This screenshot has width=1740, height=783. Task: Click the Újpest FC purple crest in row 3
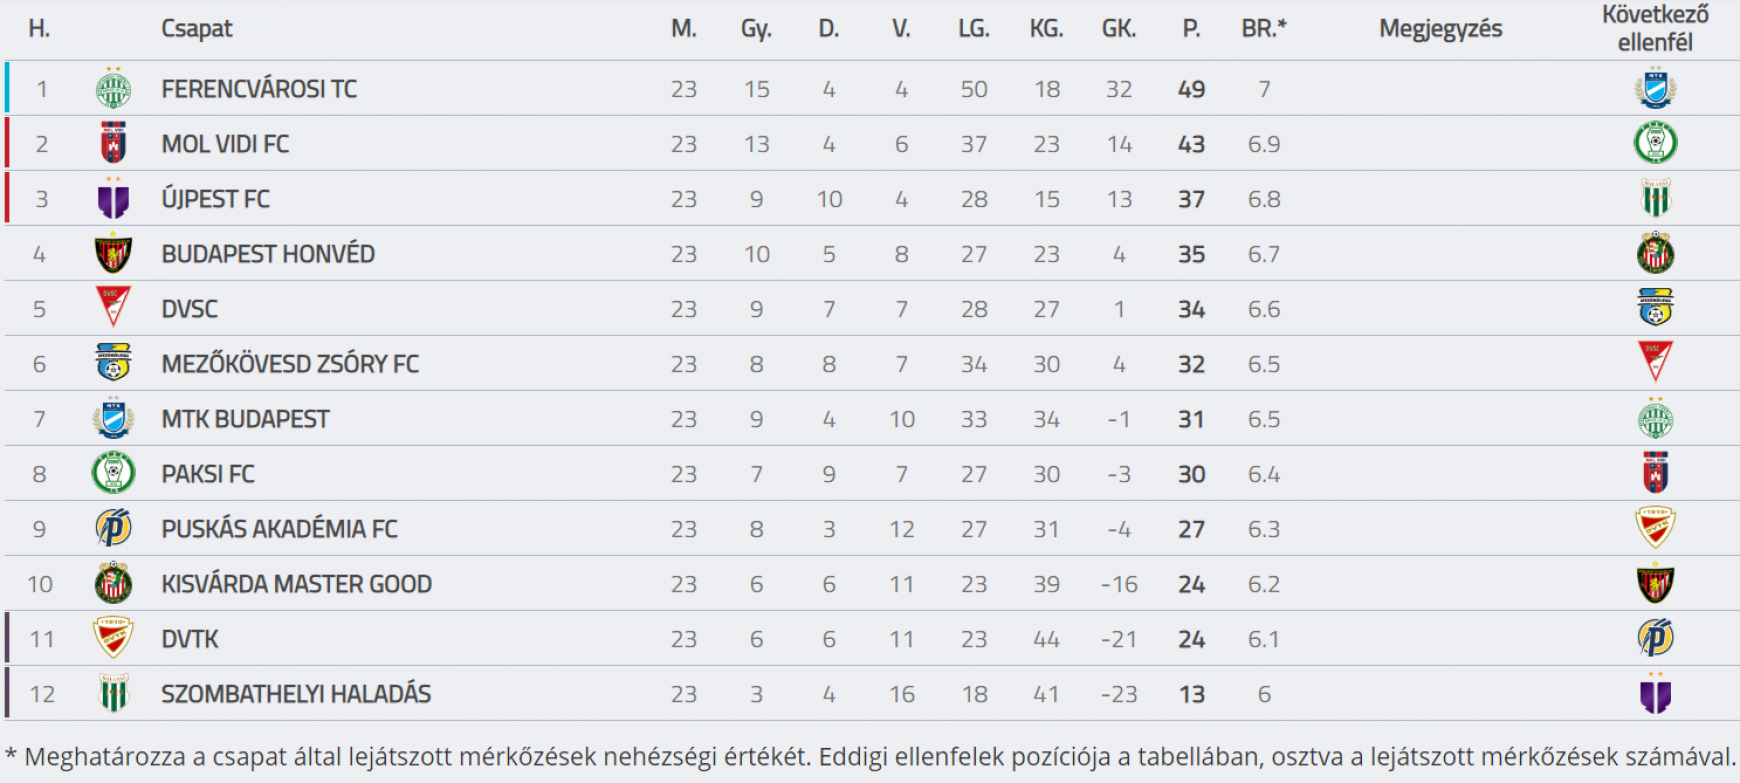click(x=113, y=198)
